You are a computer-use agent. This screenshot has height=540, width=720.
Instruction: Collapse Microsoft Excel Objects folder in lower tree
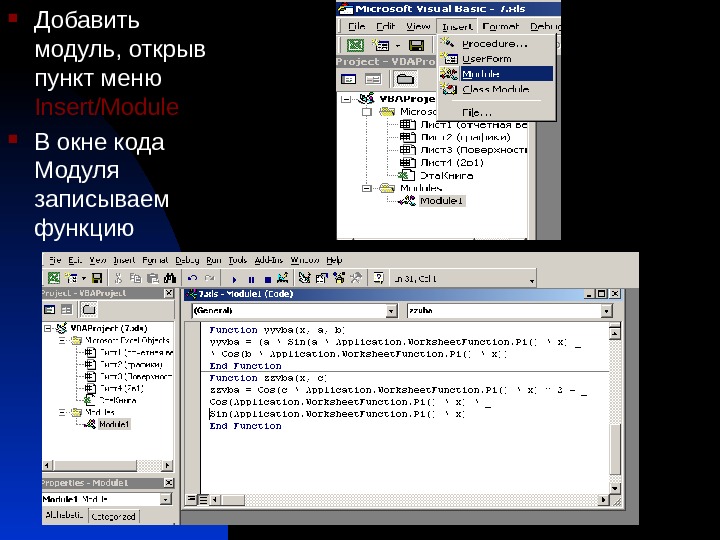63,340
